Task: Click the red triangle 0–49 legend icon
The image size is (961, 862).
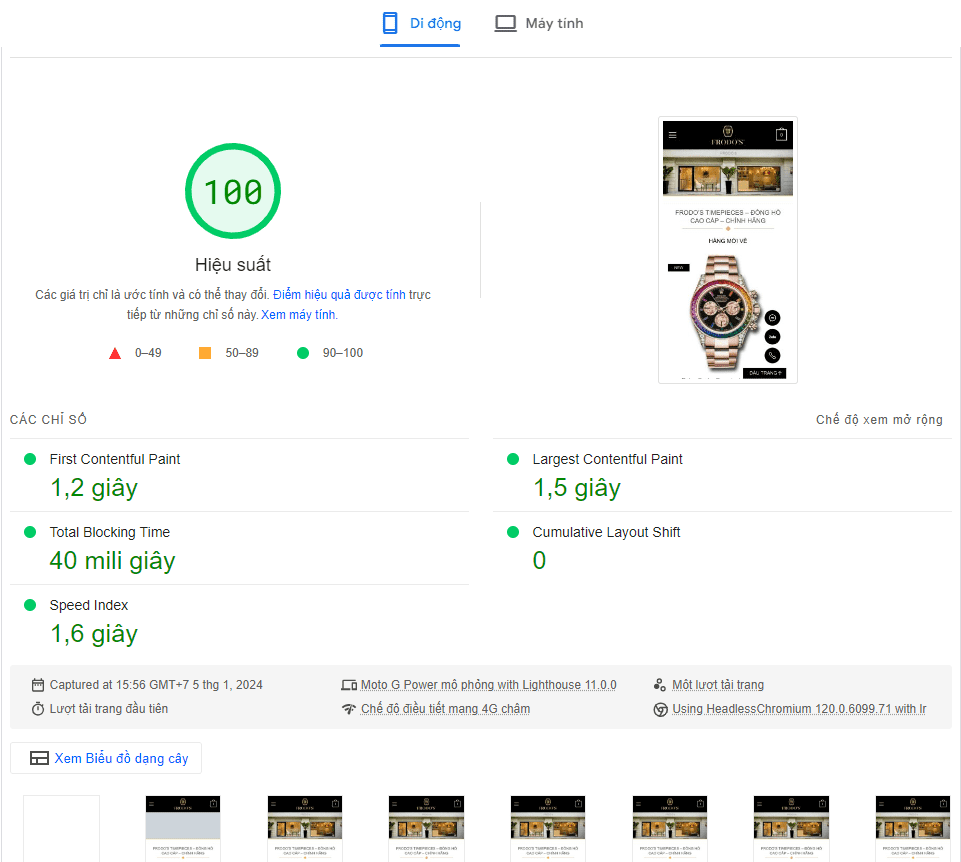Action: pos(115,353)
